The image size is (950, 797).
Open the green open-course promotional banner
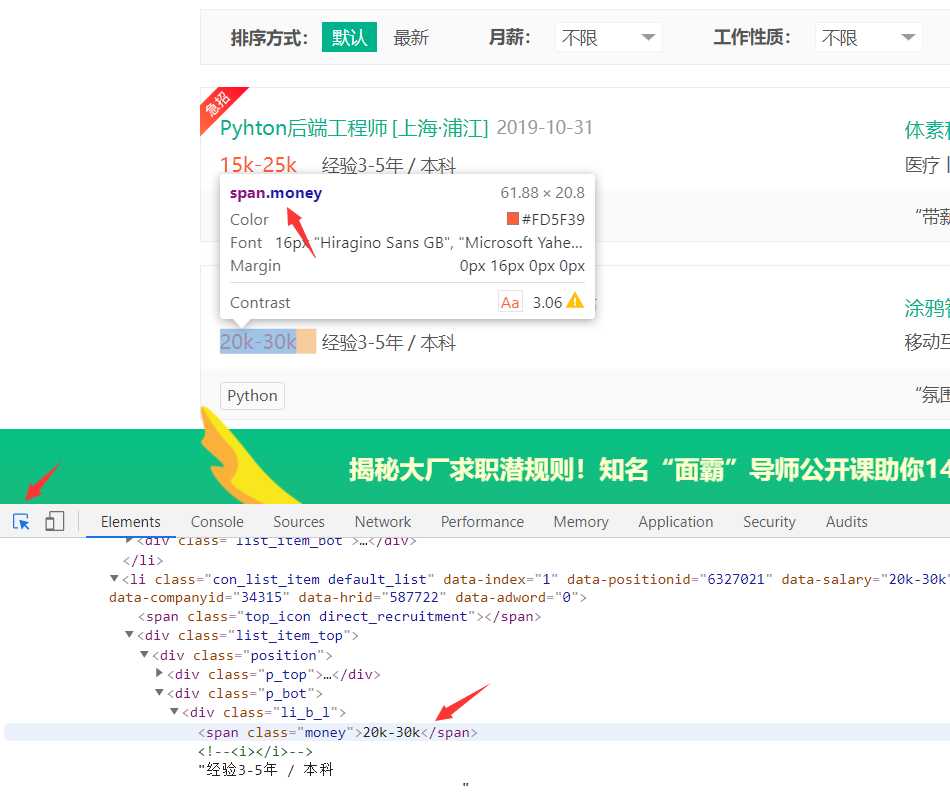(x=475, y=467)
